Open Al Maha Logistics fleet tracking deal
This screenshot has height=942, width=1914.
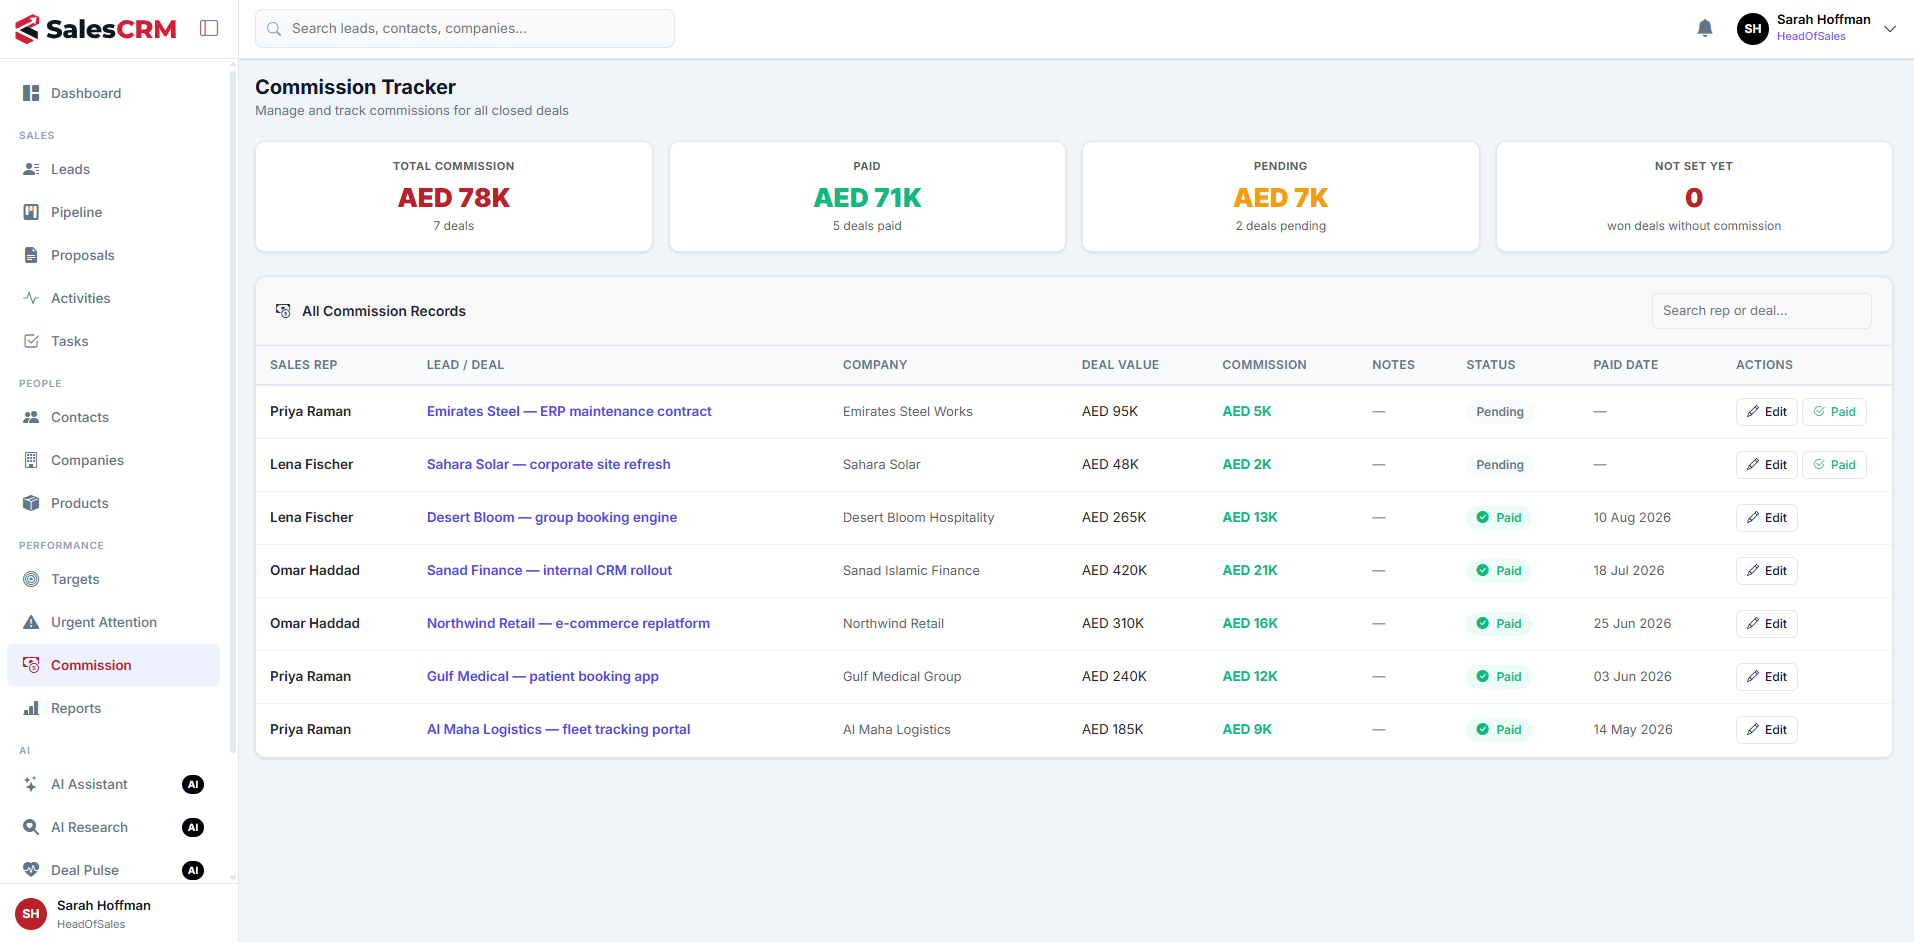pos(558,730)
